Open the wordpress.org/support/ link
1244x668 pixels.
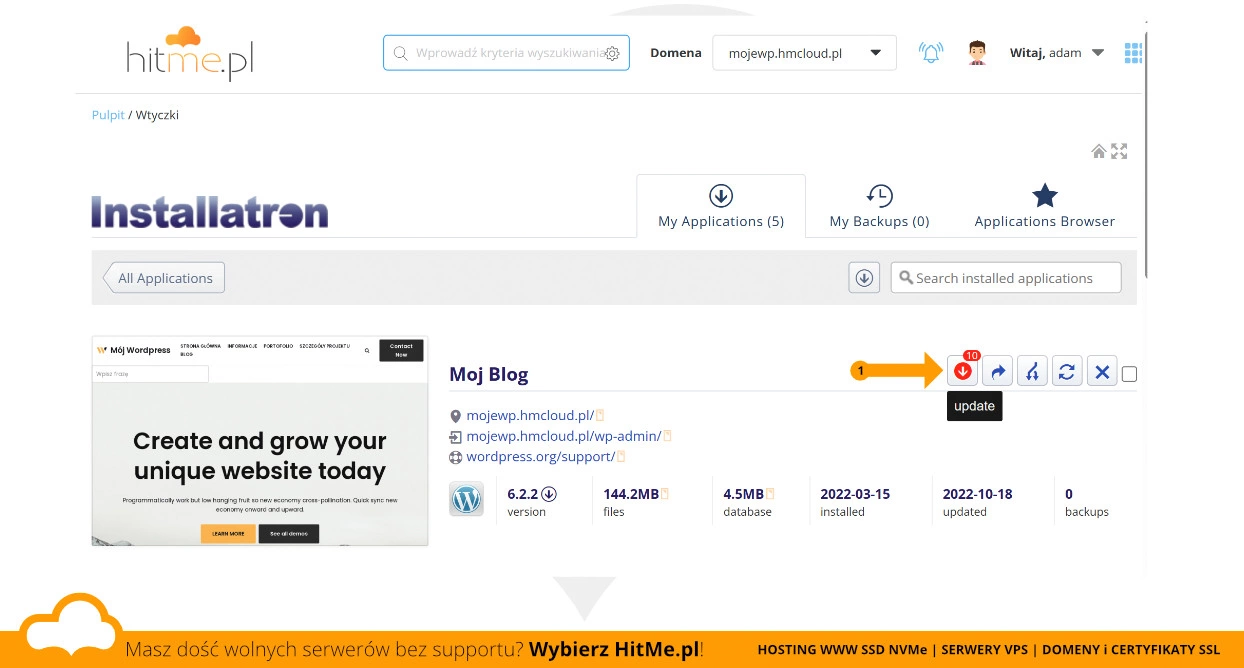(540, 457)
